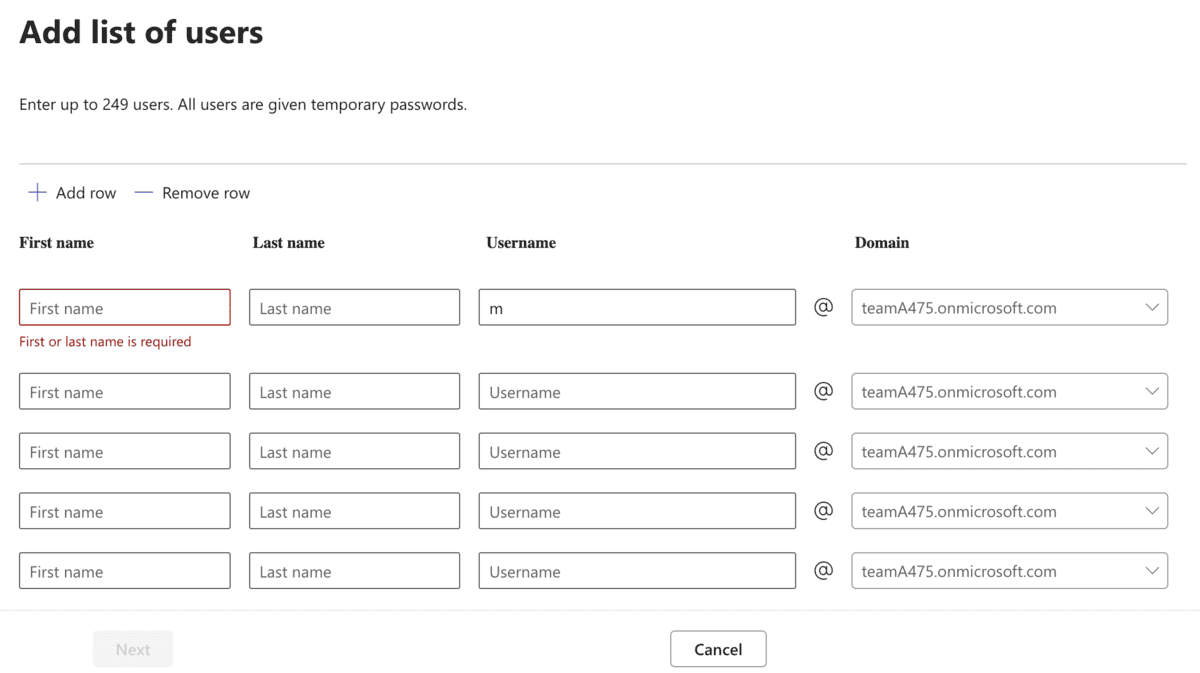Click the third row Last name field

tap(354, 451)
